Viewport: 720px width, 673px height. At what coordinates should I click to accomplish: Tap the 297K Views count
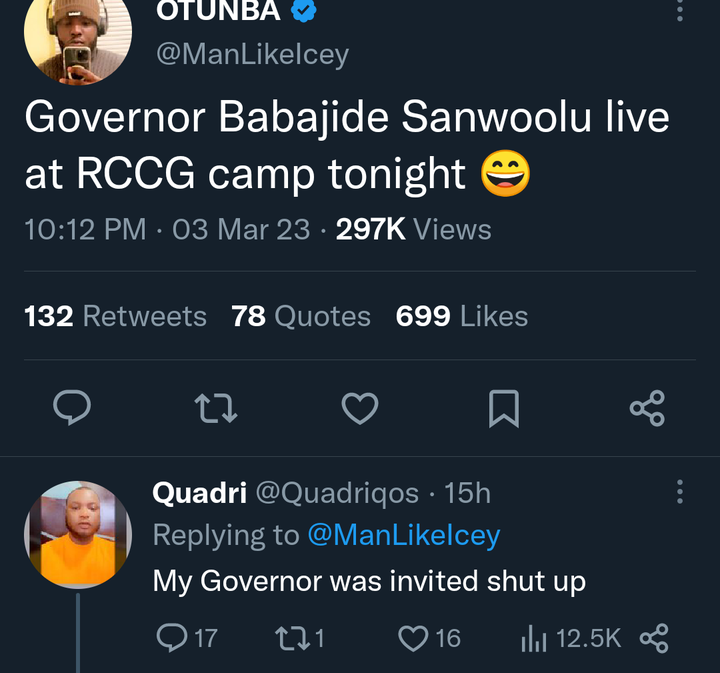[x=413, y=230]
